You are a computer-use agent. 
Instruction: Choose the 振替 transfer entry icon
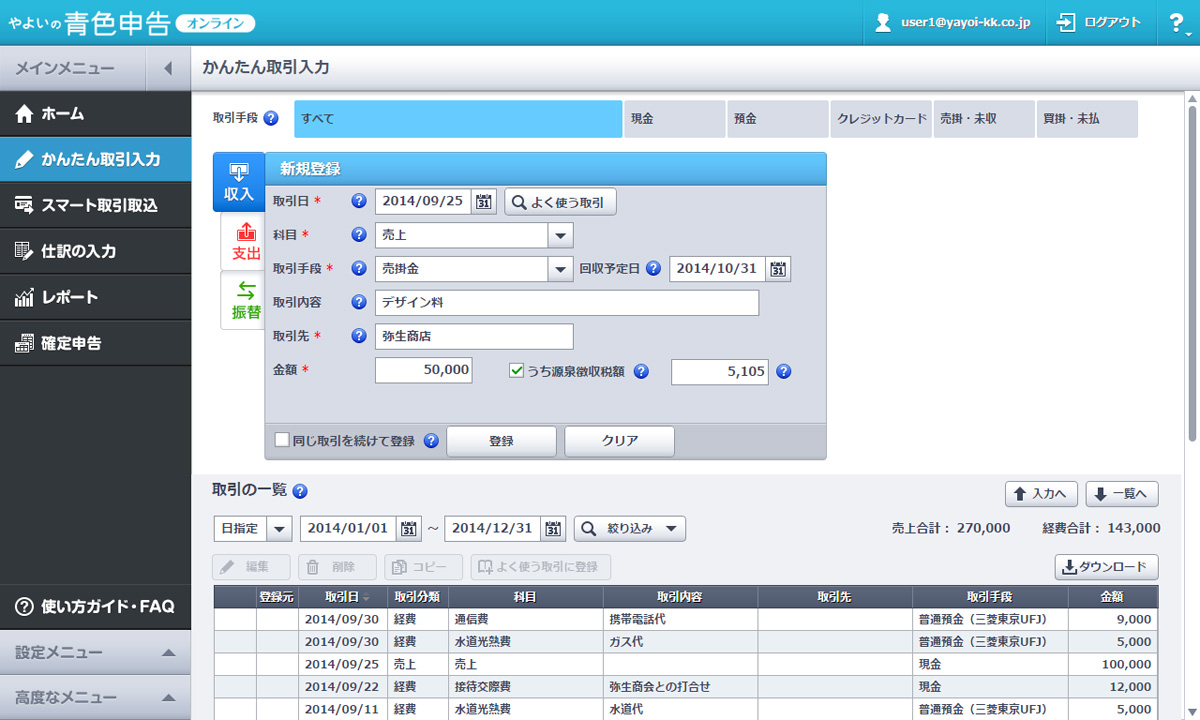click(x=245, y=301)
